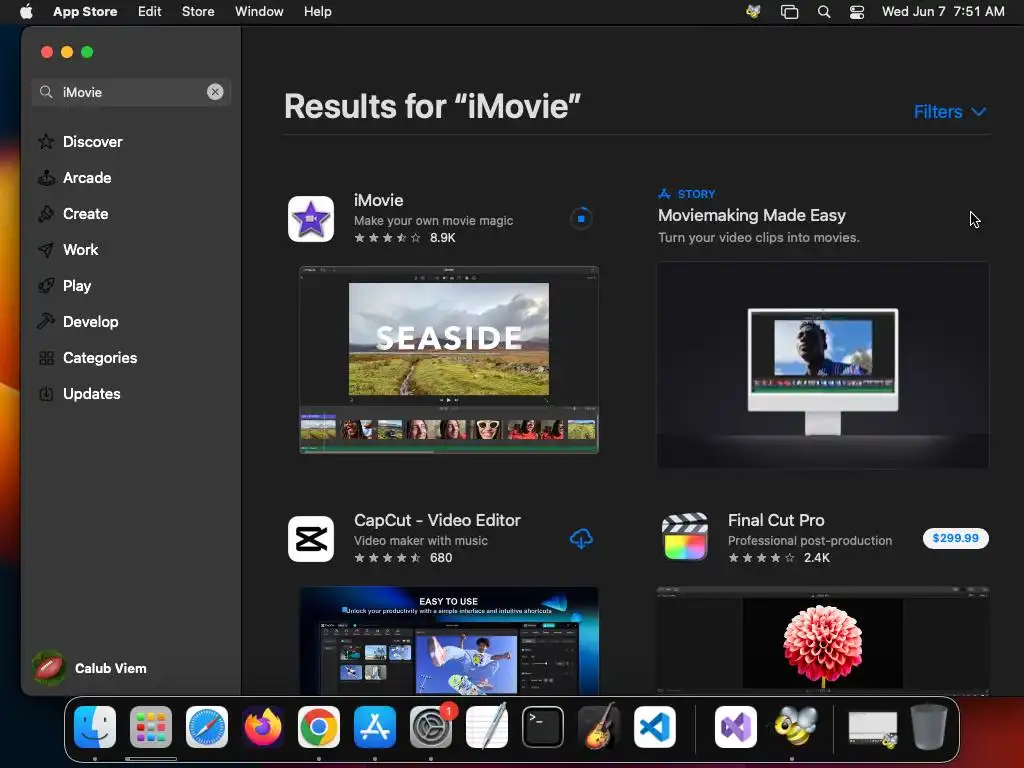This screenshot has height=768, width=1024.
Task: Open the Apple menu
Action: (26, 12)
